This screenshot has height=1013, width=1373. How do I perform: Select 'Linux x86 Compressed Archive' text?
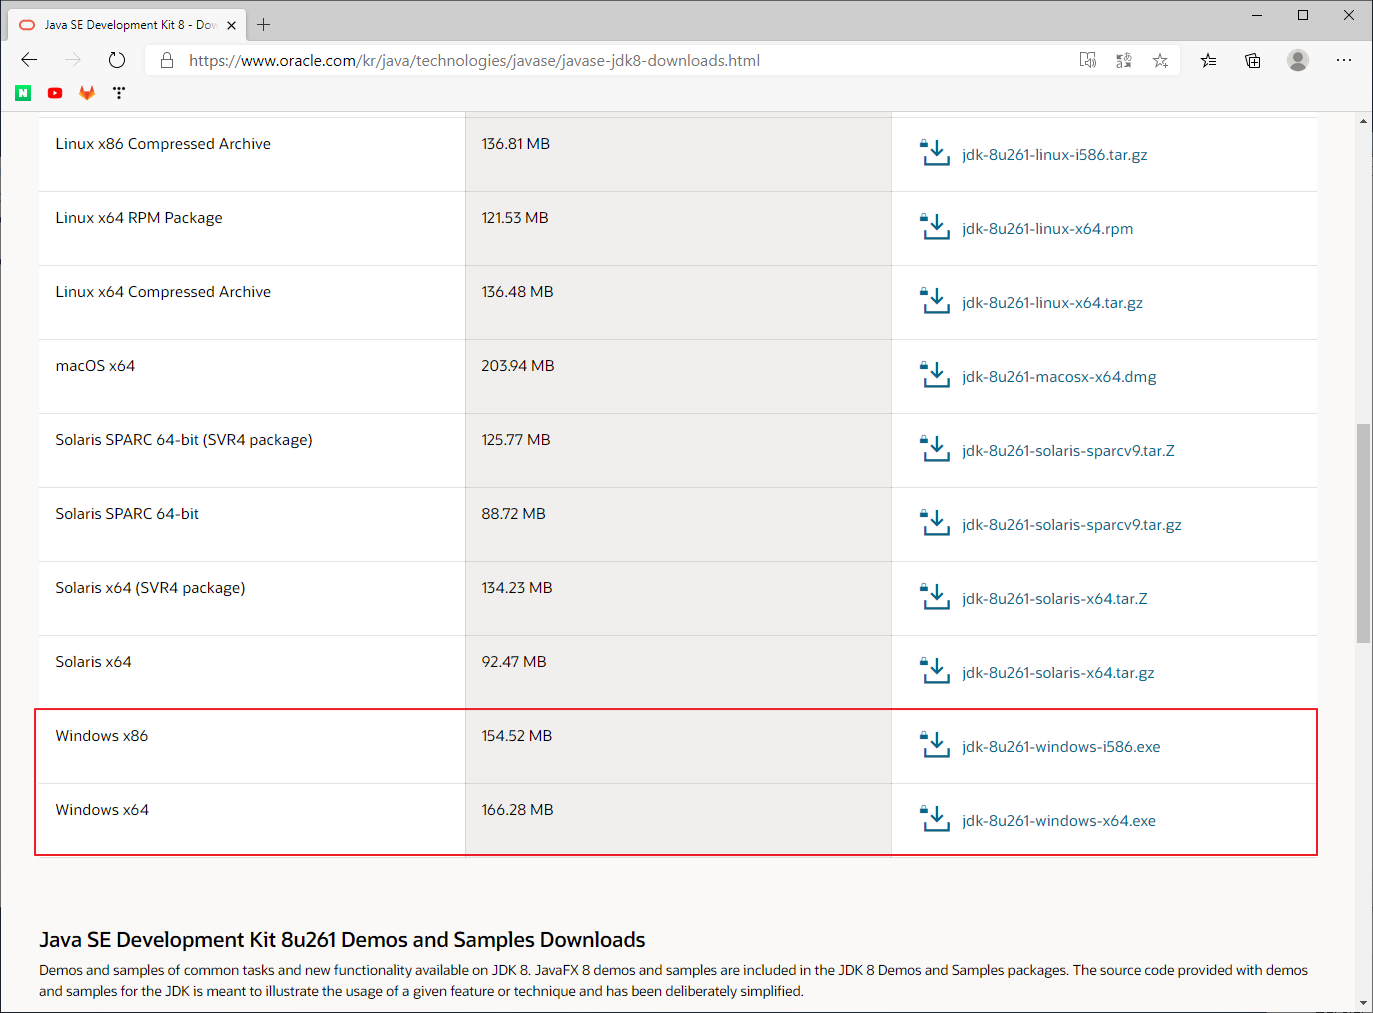(163, 144)
